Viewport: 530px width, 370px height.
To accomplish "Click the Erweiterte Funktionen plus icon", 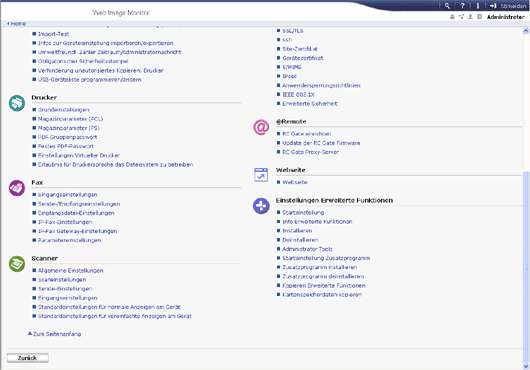I will [x=261, y=206].
